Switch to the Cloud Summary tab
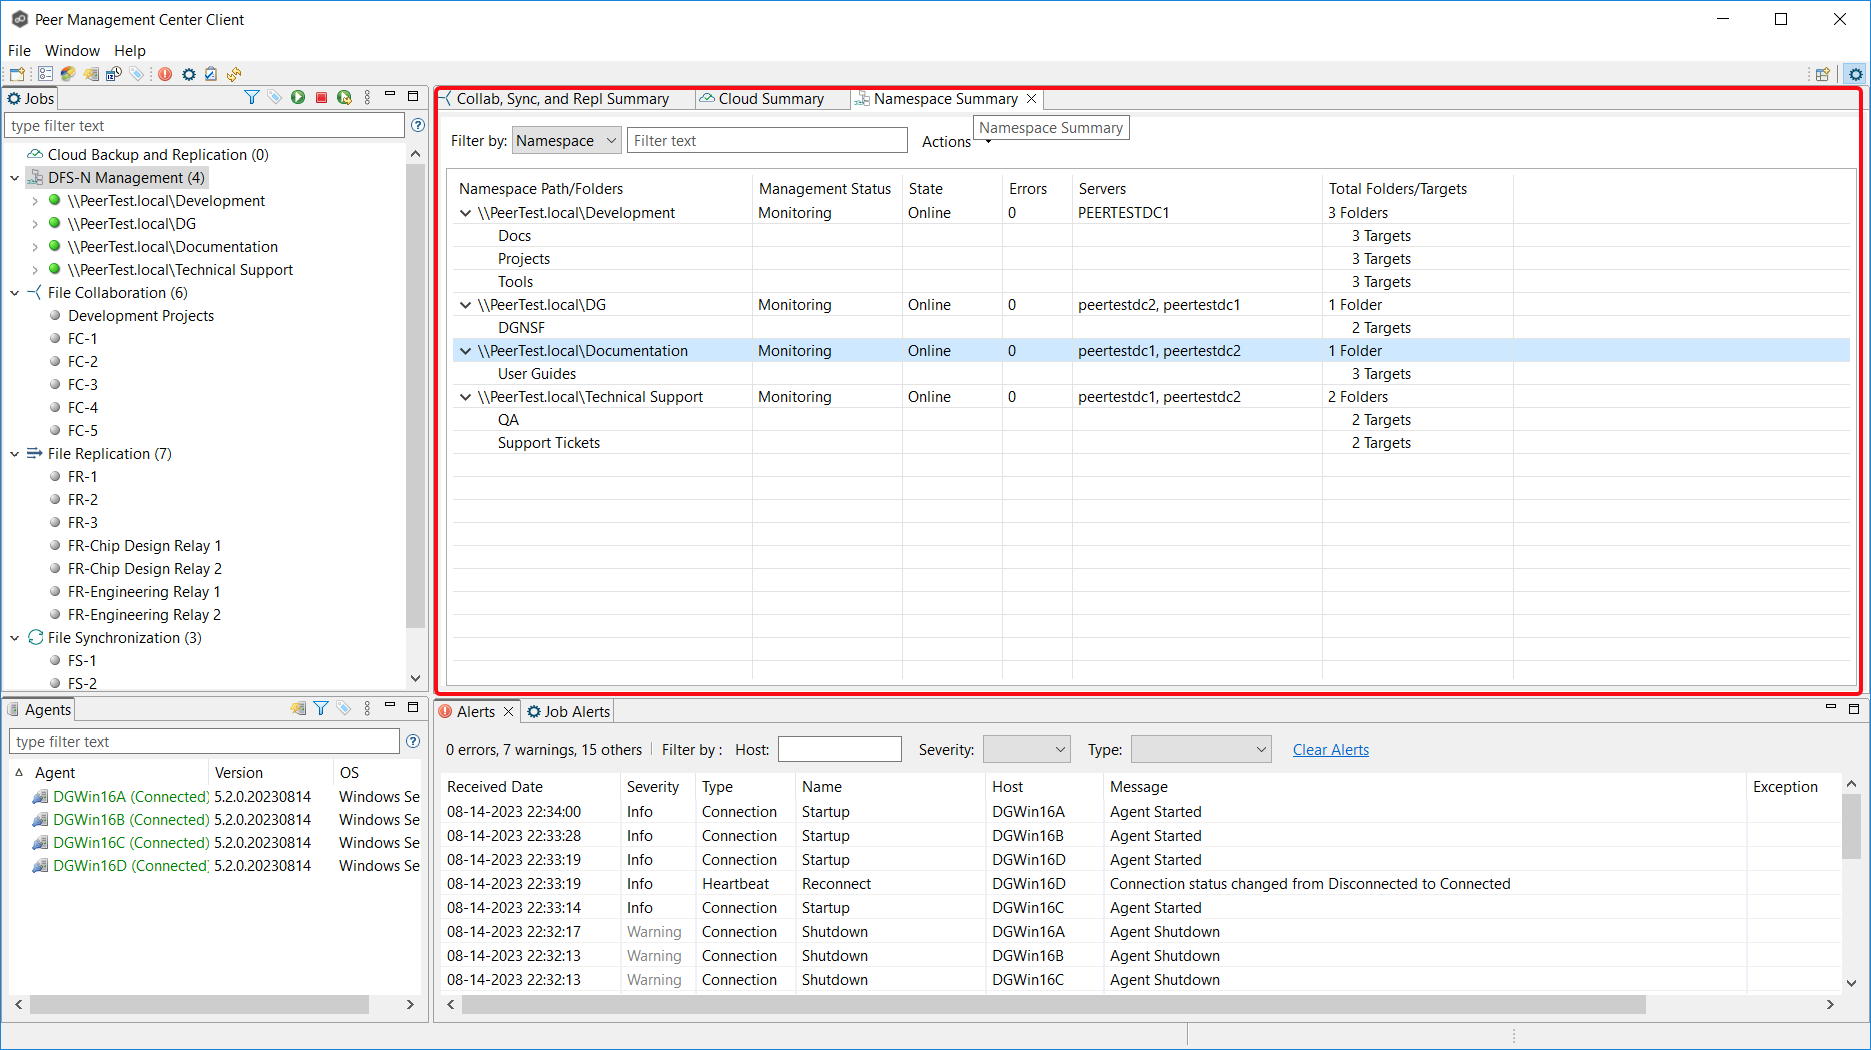This screenshot has height=1050, width=1871. click(x=770, y=99)
